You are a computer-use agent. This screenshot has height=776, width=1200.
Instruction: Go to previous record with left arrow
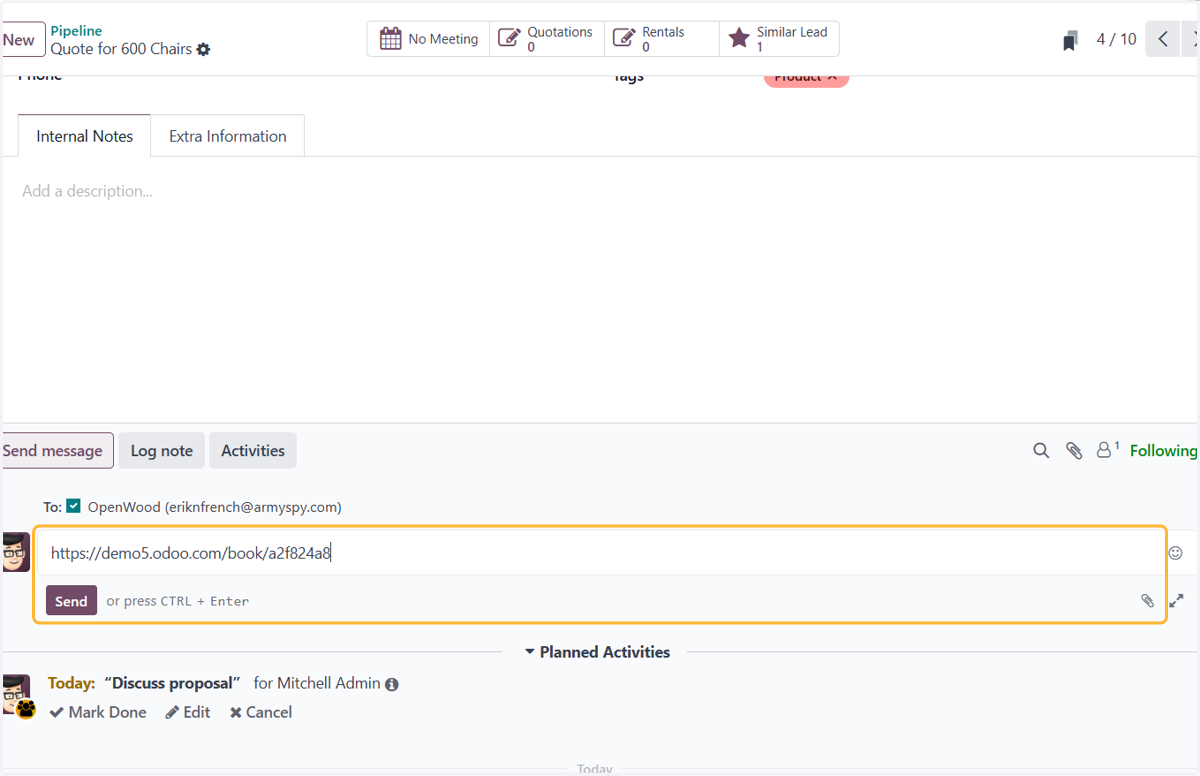[x=1163, y=39]
